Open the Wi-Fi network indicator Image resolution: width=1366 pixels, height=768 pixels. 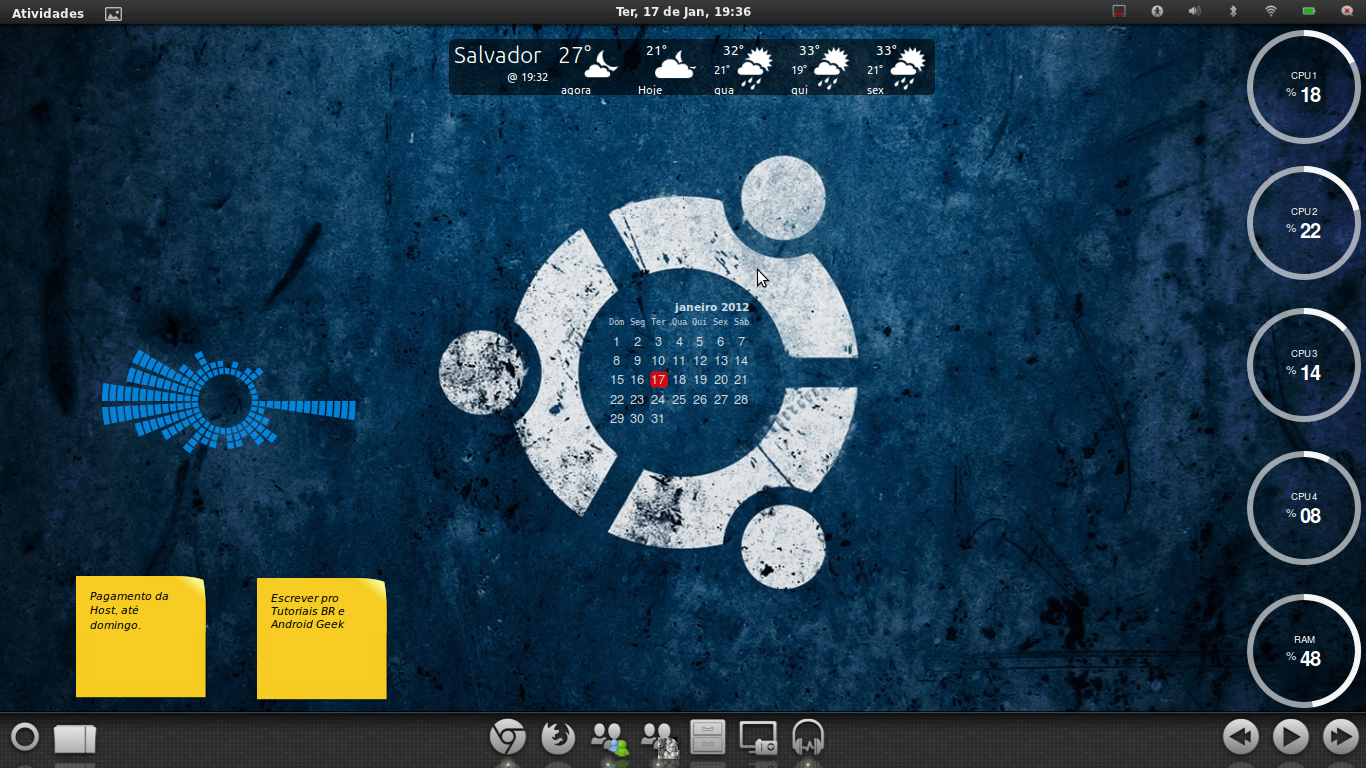[x=1271, y=12]
